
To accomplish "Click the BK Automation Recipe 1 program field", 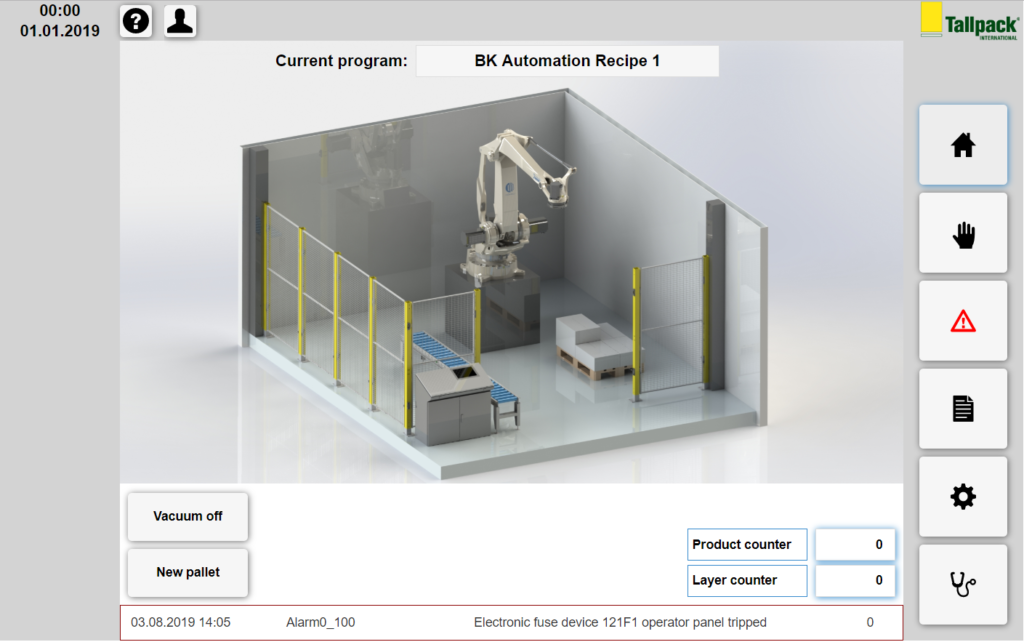I will (x=567, y=61).
